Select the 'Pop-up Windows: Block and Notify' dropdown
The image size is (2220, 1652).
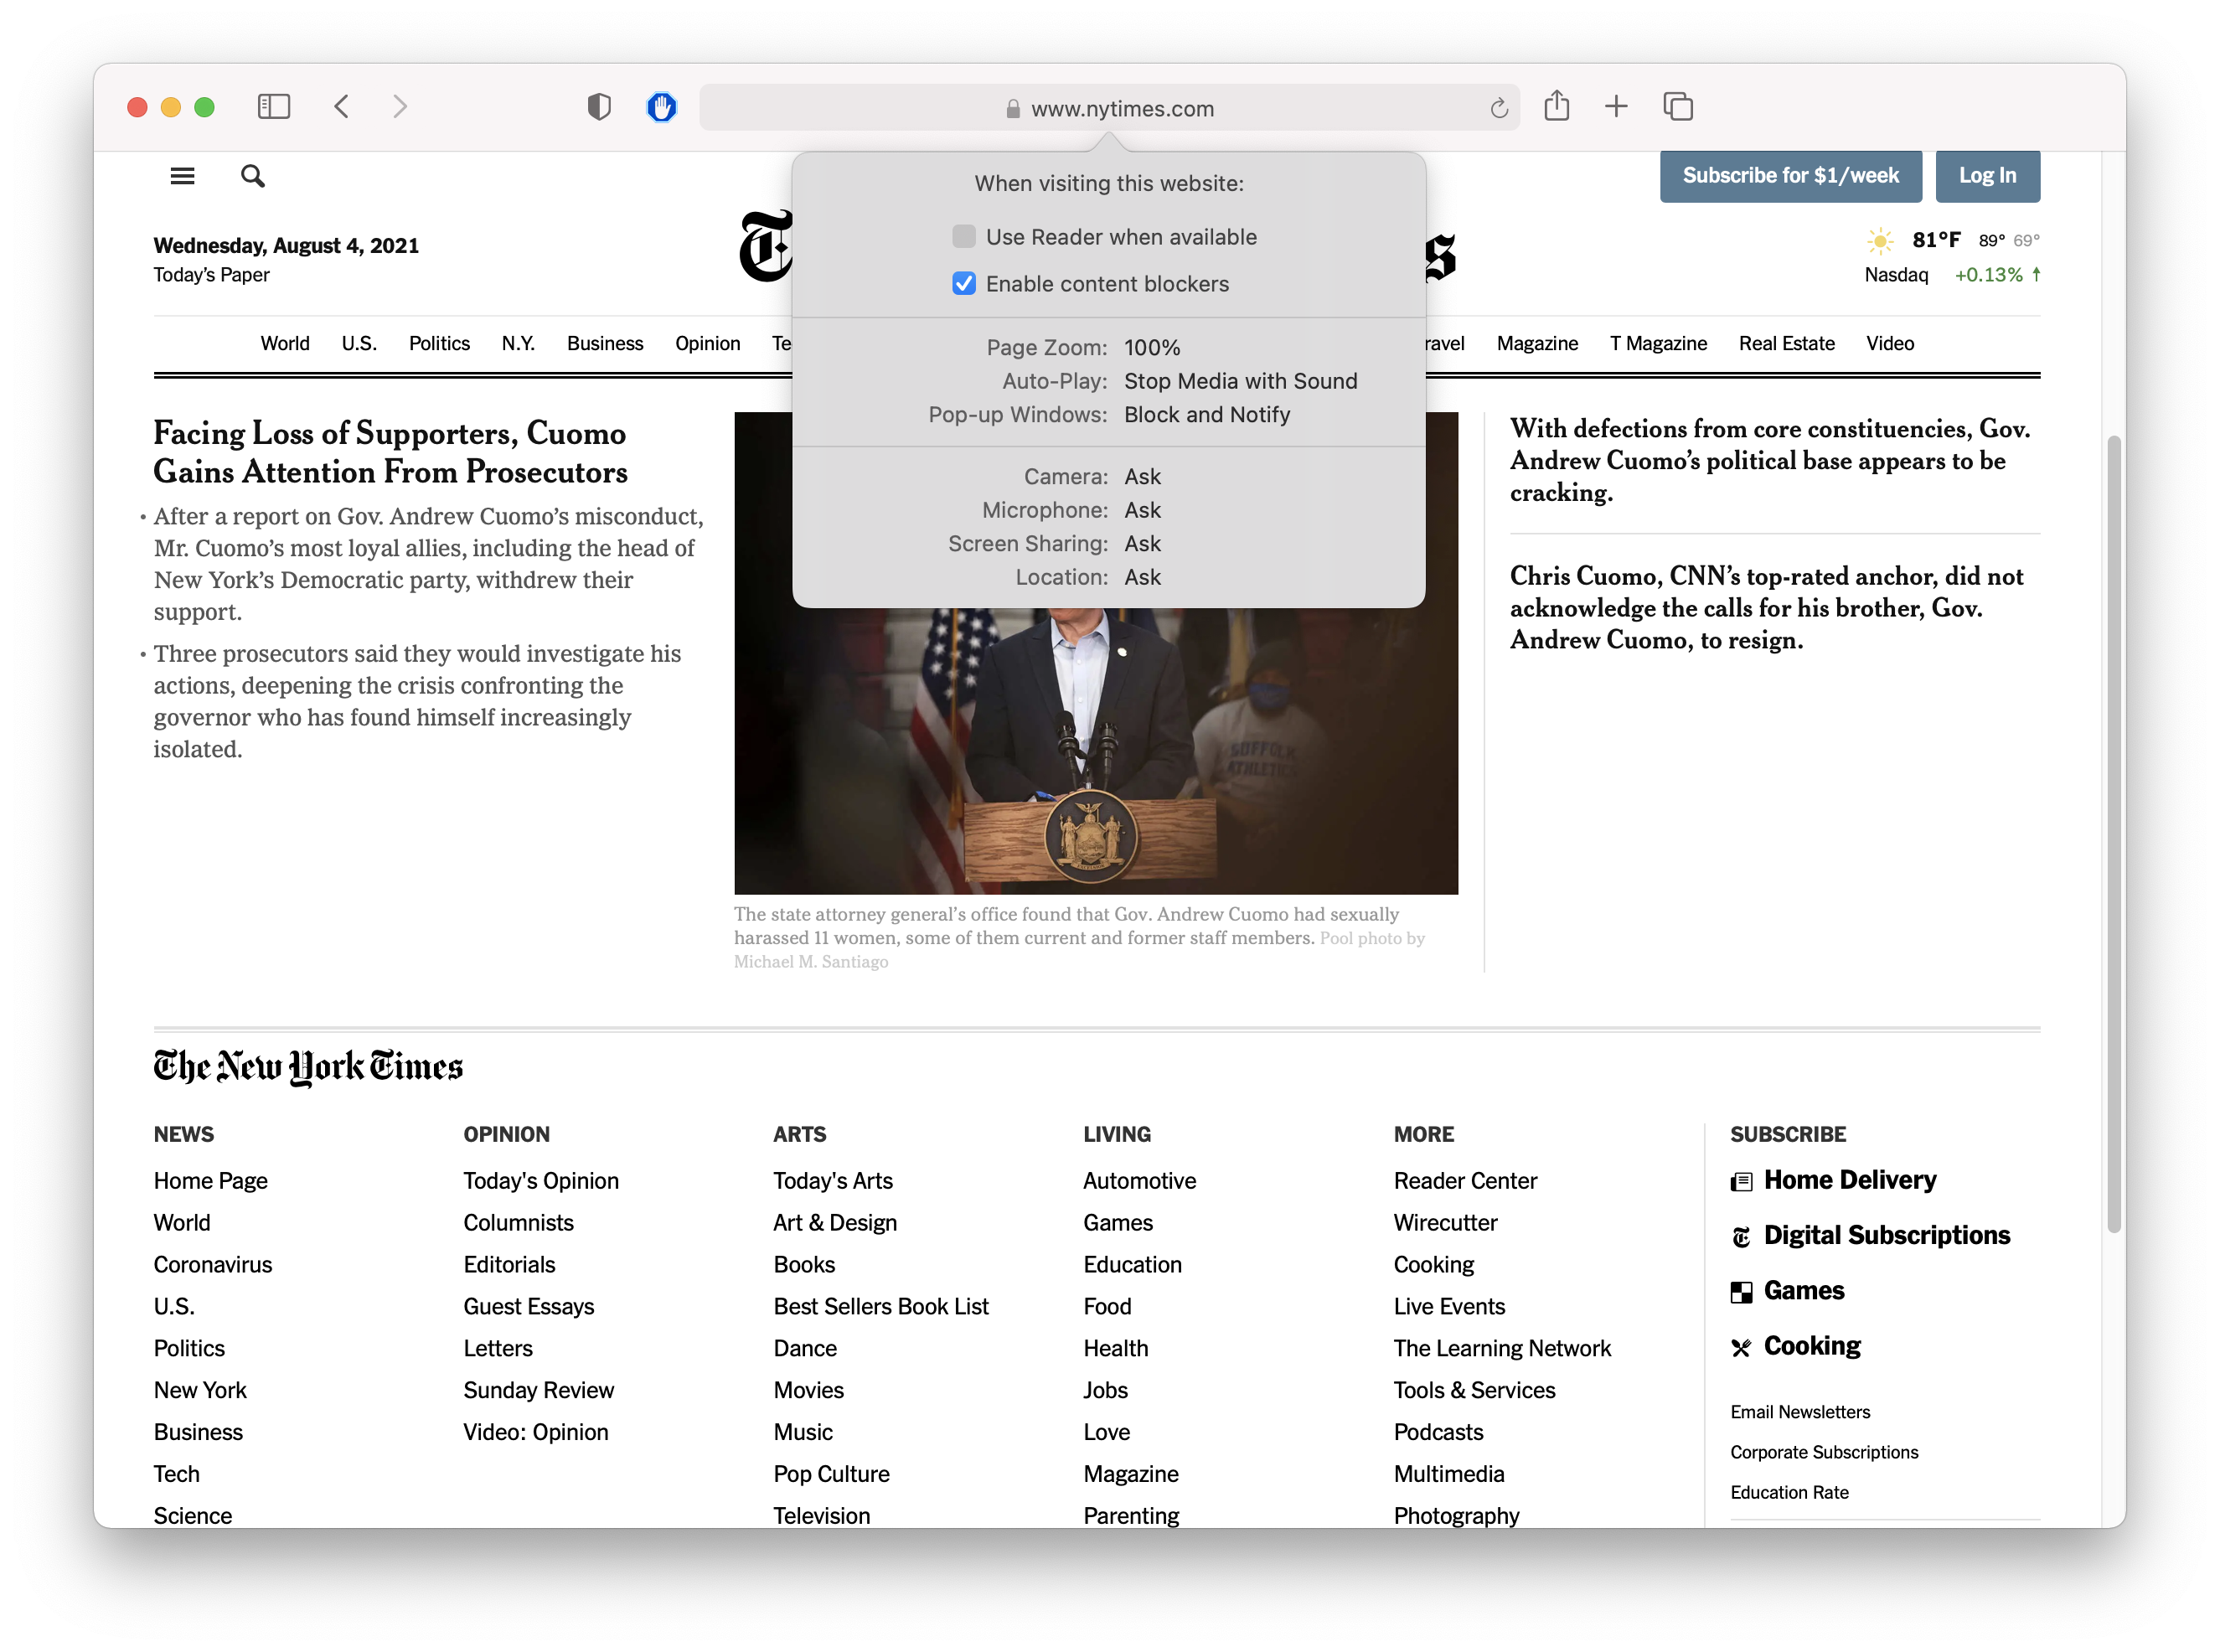click(1206, 413)
